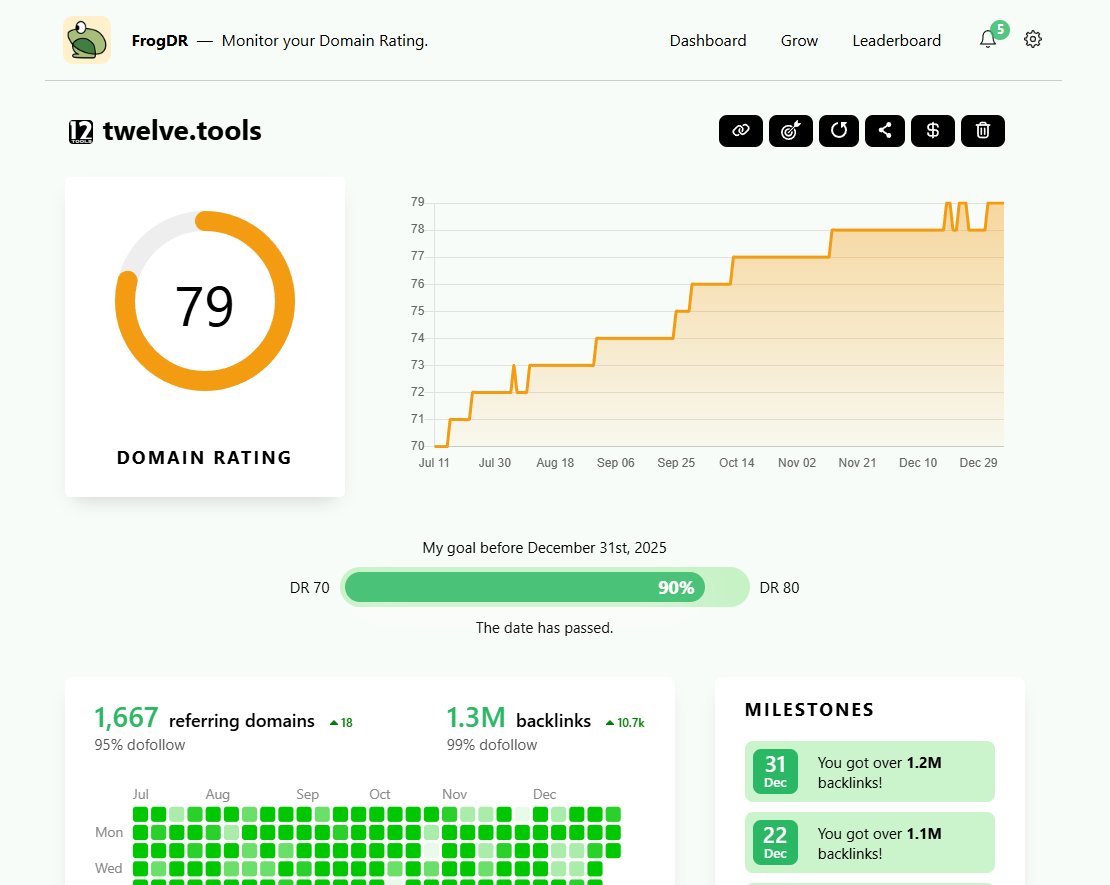Open the notifications bell icon
The image size is (1110, 885).
988,40
